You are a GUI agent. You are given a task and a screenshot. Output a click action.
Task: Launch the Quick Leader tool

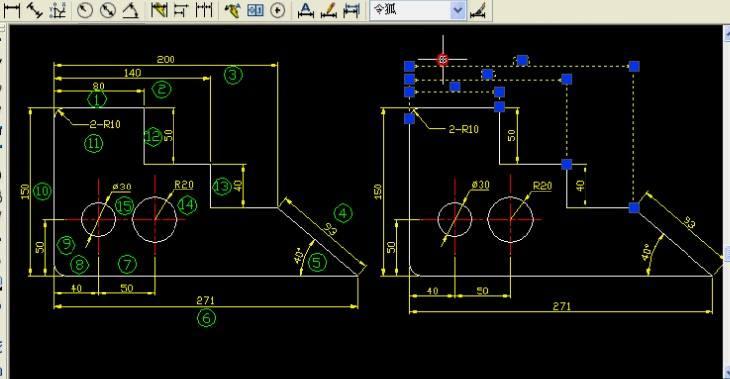[232, 10]
